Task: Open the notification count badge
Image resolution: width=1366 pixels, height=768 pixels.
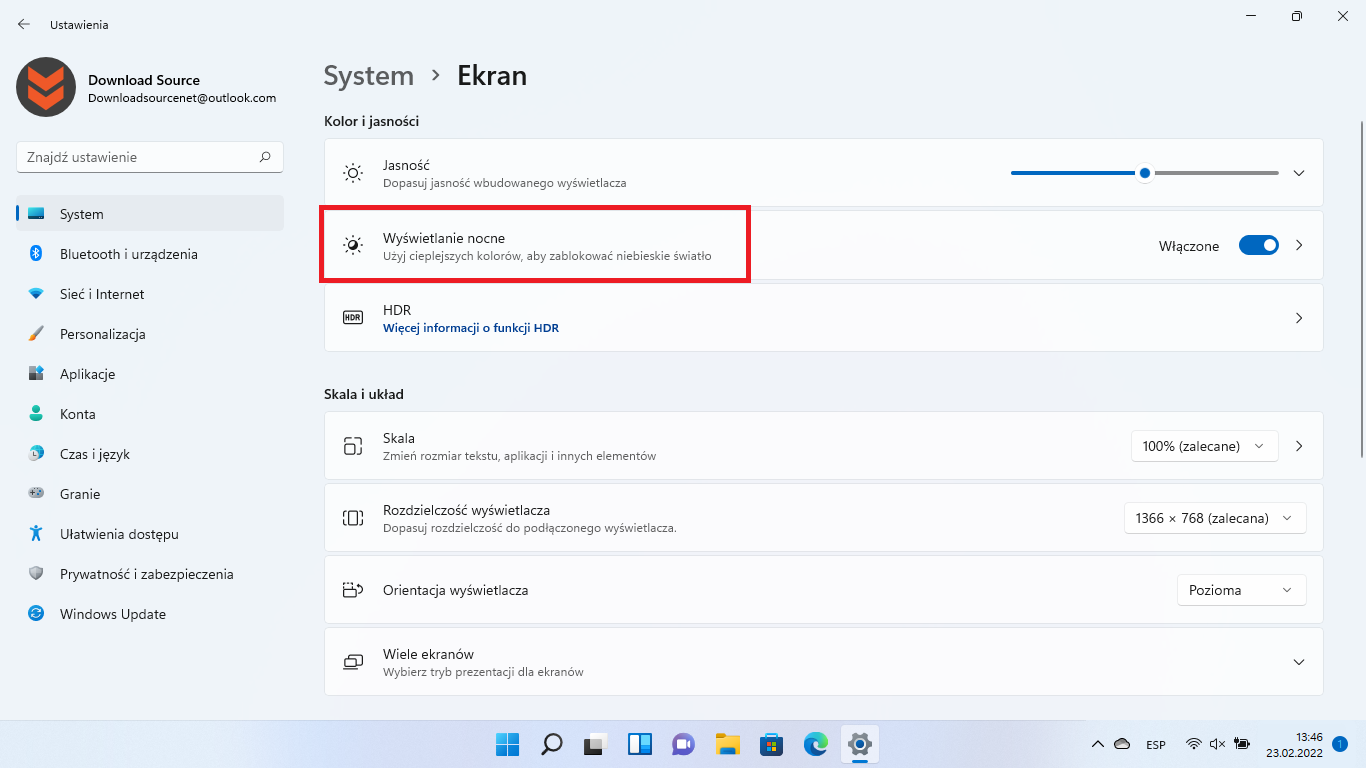Action: (x=1340, y=744)
